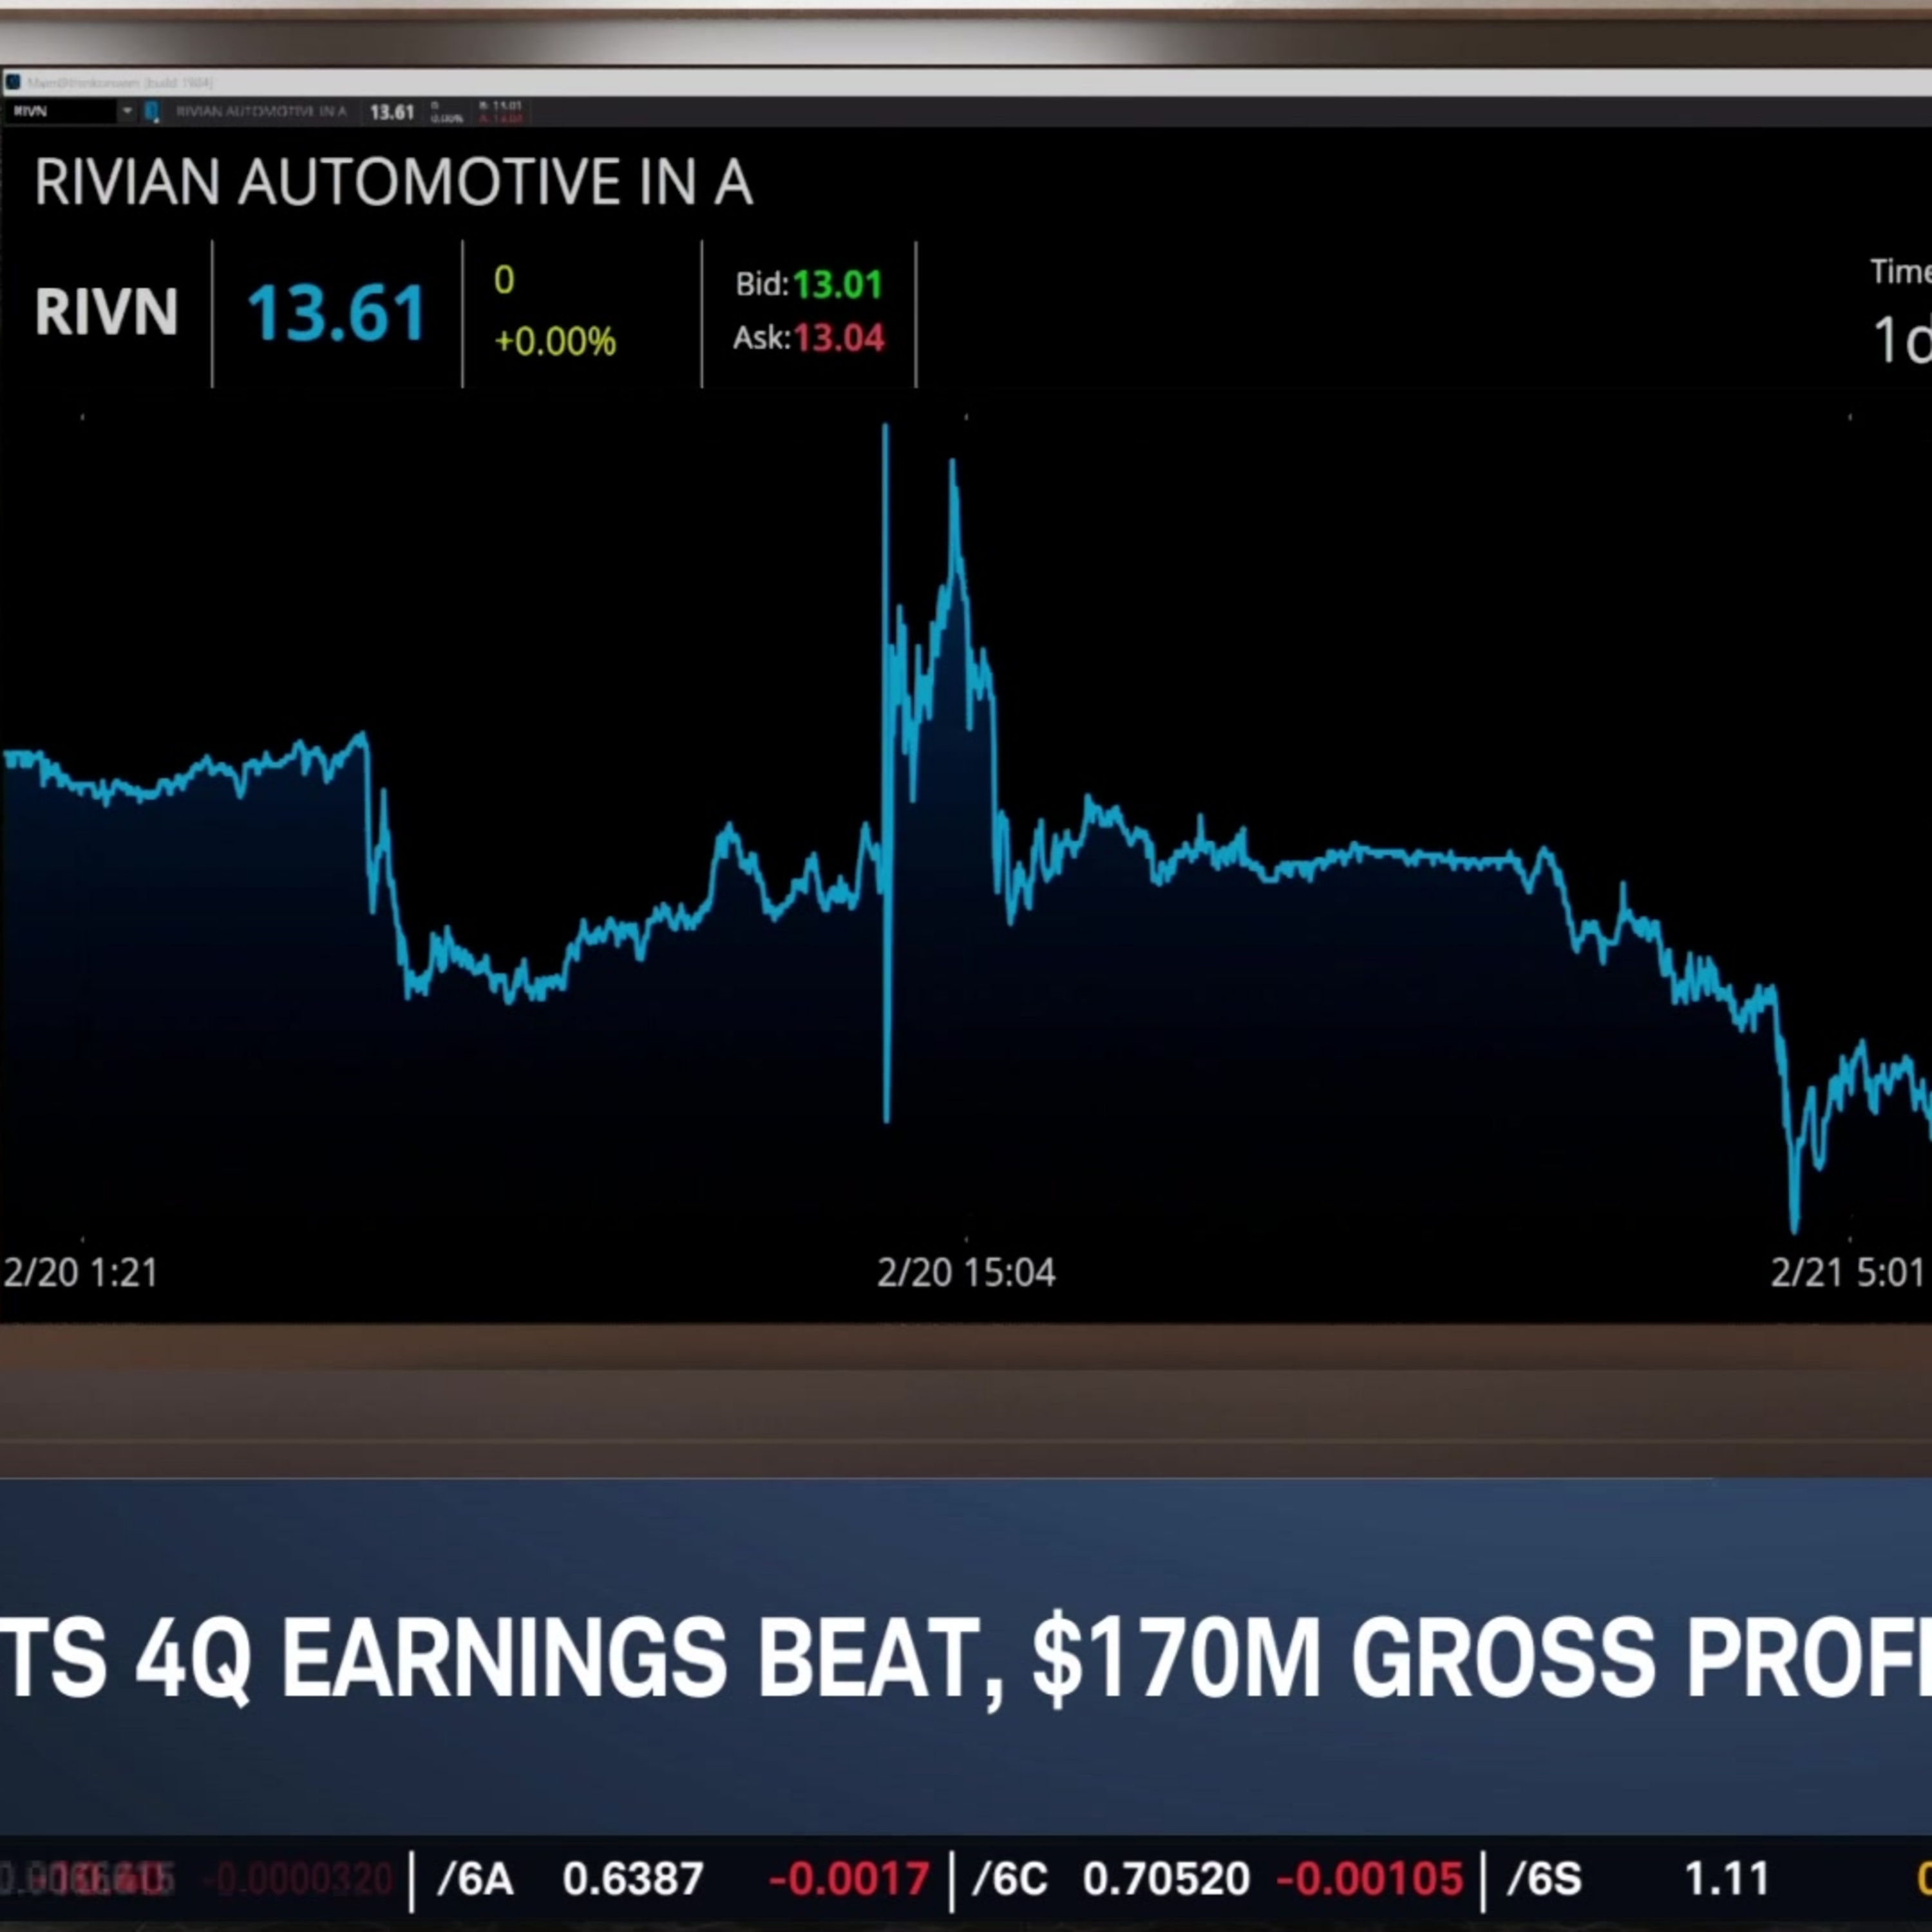Select the large RIVN ticker label

click(x=106, y=312)
